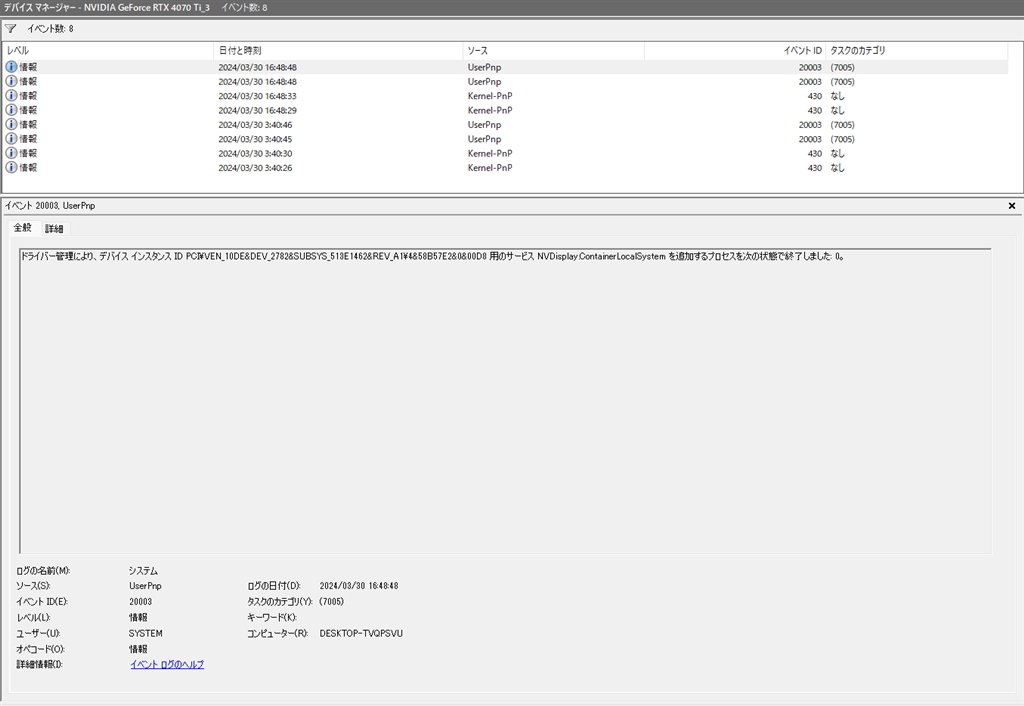
Task: Click info icon of 16:48:33 Kernel-PnP row
Action: coord(11,95)
